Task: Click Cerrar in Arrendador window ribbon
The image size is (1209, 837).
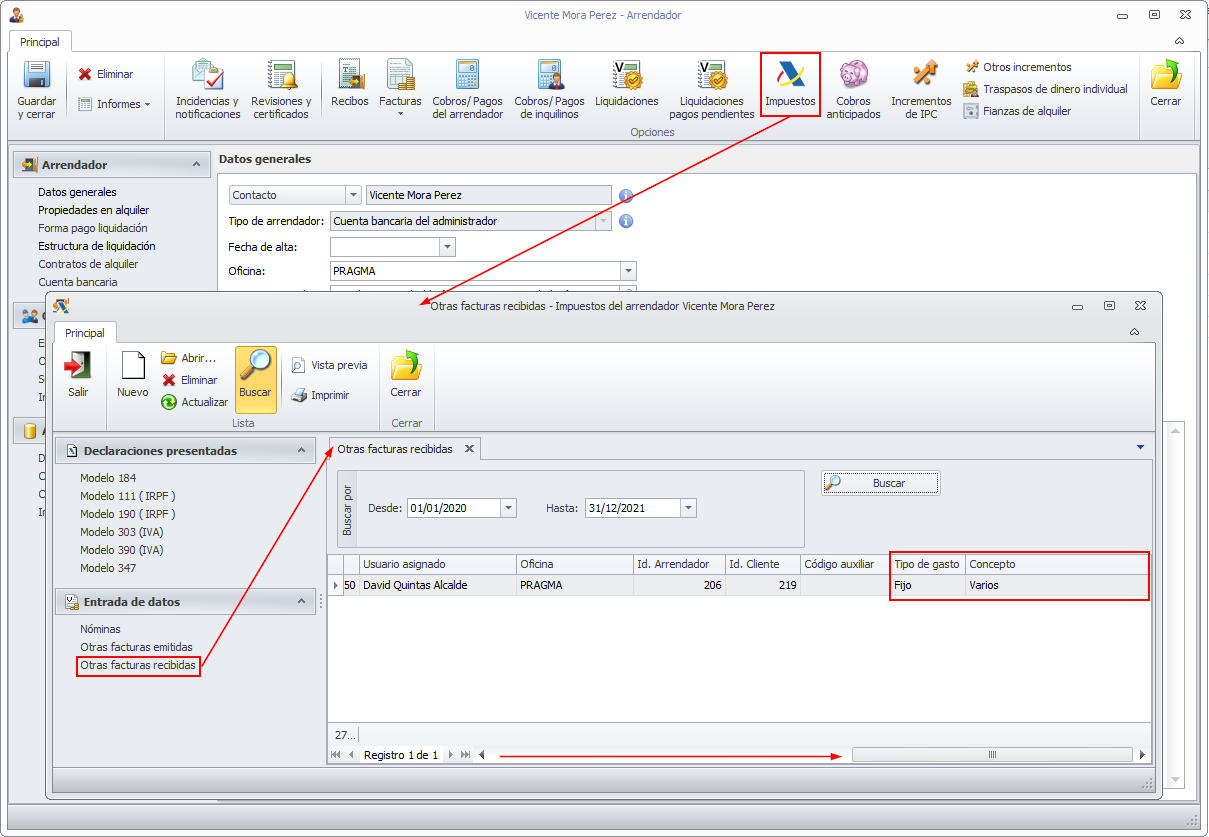Action: click(x=1166, y=83)
